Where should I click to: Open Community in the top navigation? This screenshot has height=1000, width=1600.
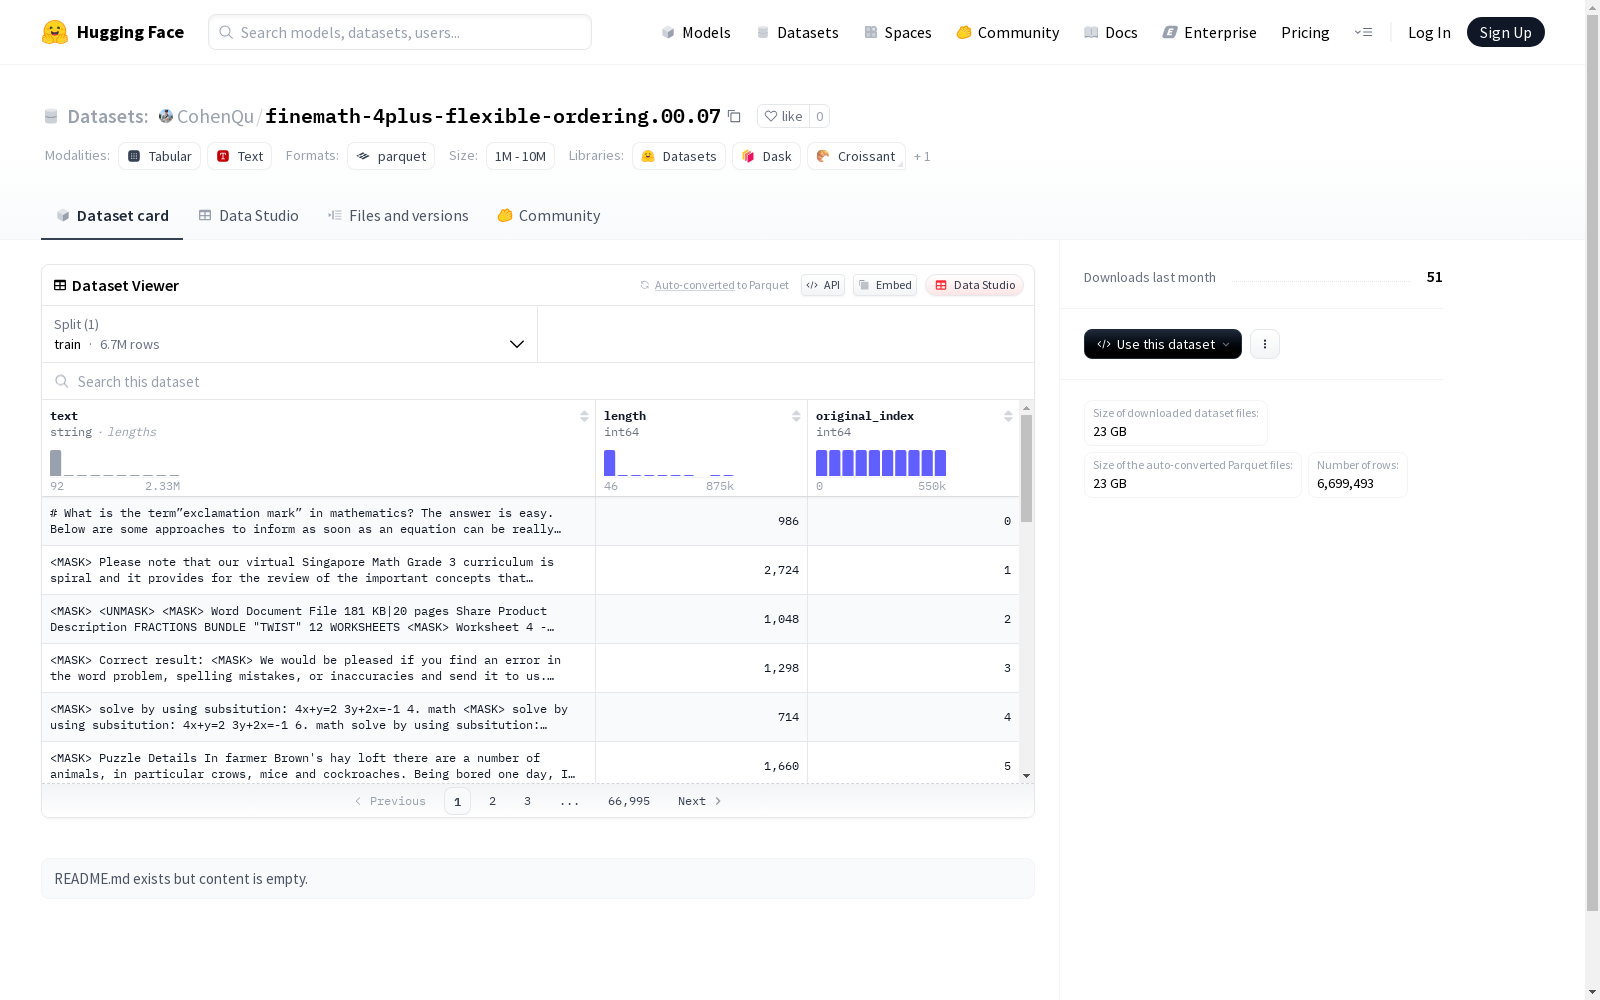click(x=1008, y=32)
